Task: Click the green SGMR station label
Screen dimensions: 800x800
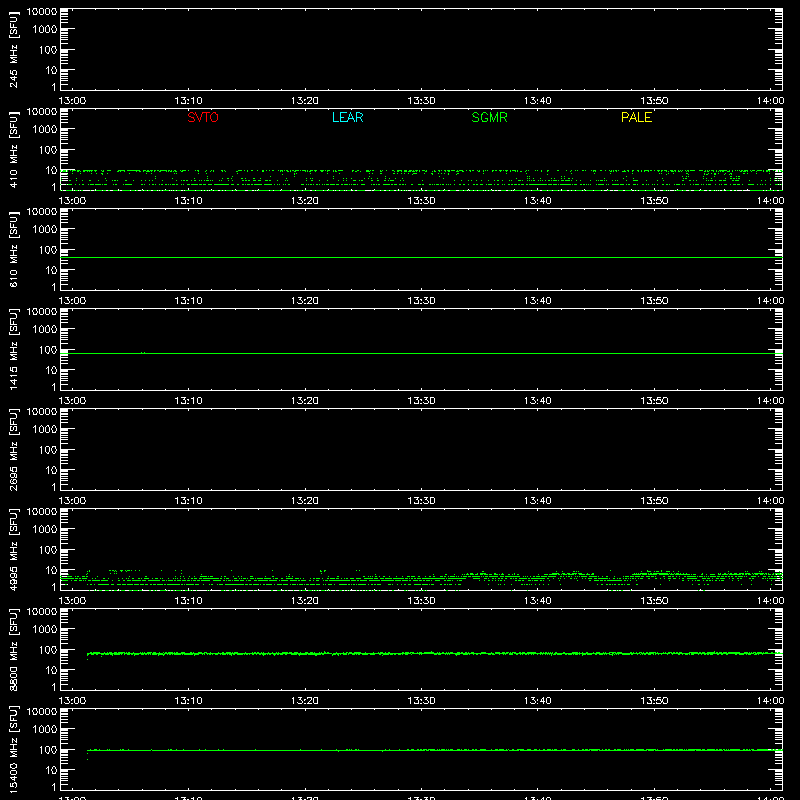Action: pos(489,117)
